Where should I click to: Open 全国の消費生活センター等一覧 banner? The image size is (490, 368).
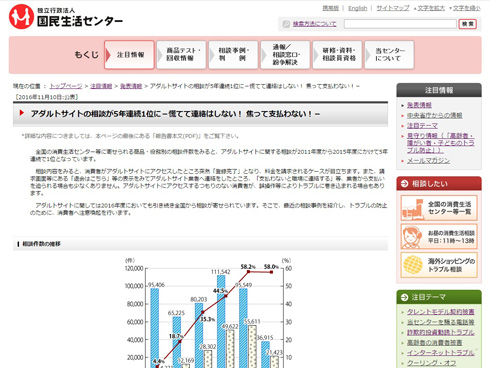coord(439,208)
